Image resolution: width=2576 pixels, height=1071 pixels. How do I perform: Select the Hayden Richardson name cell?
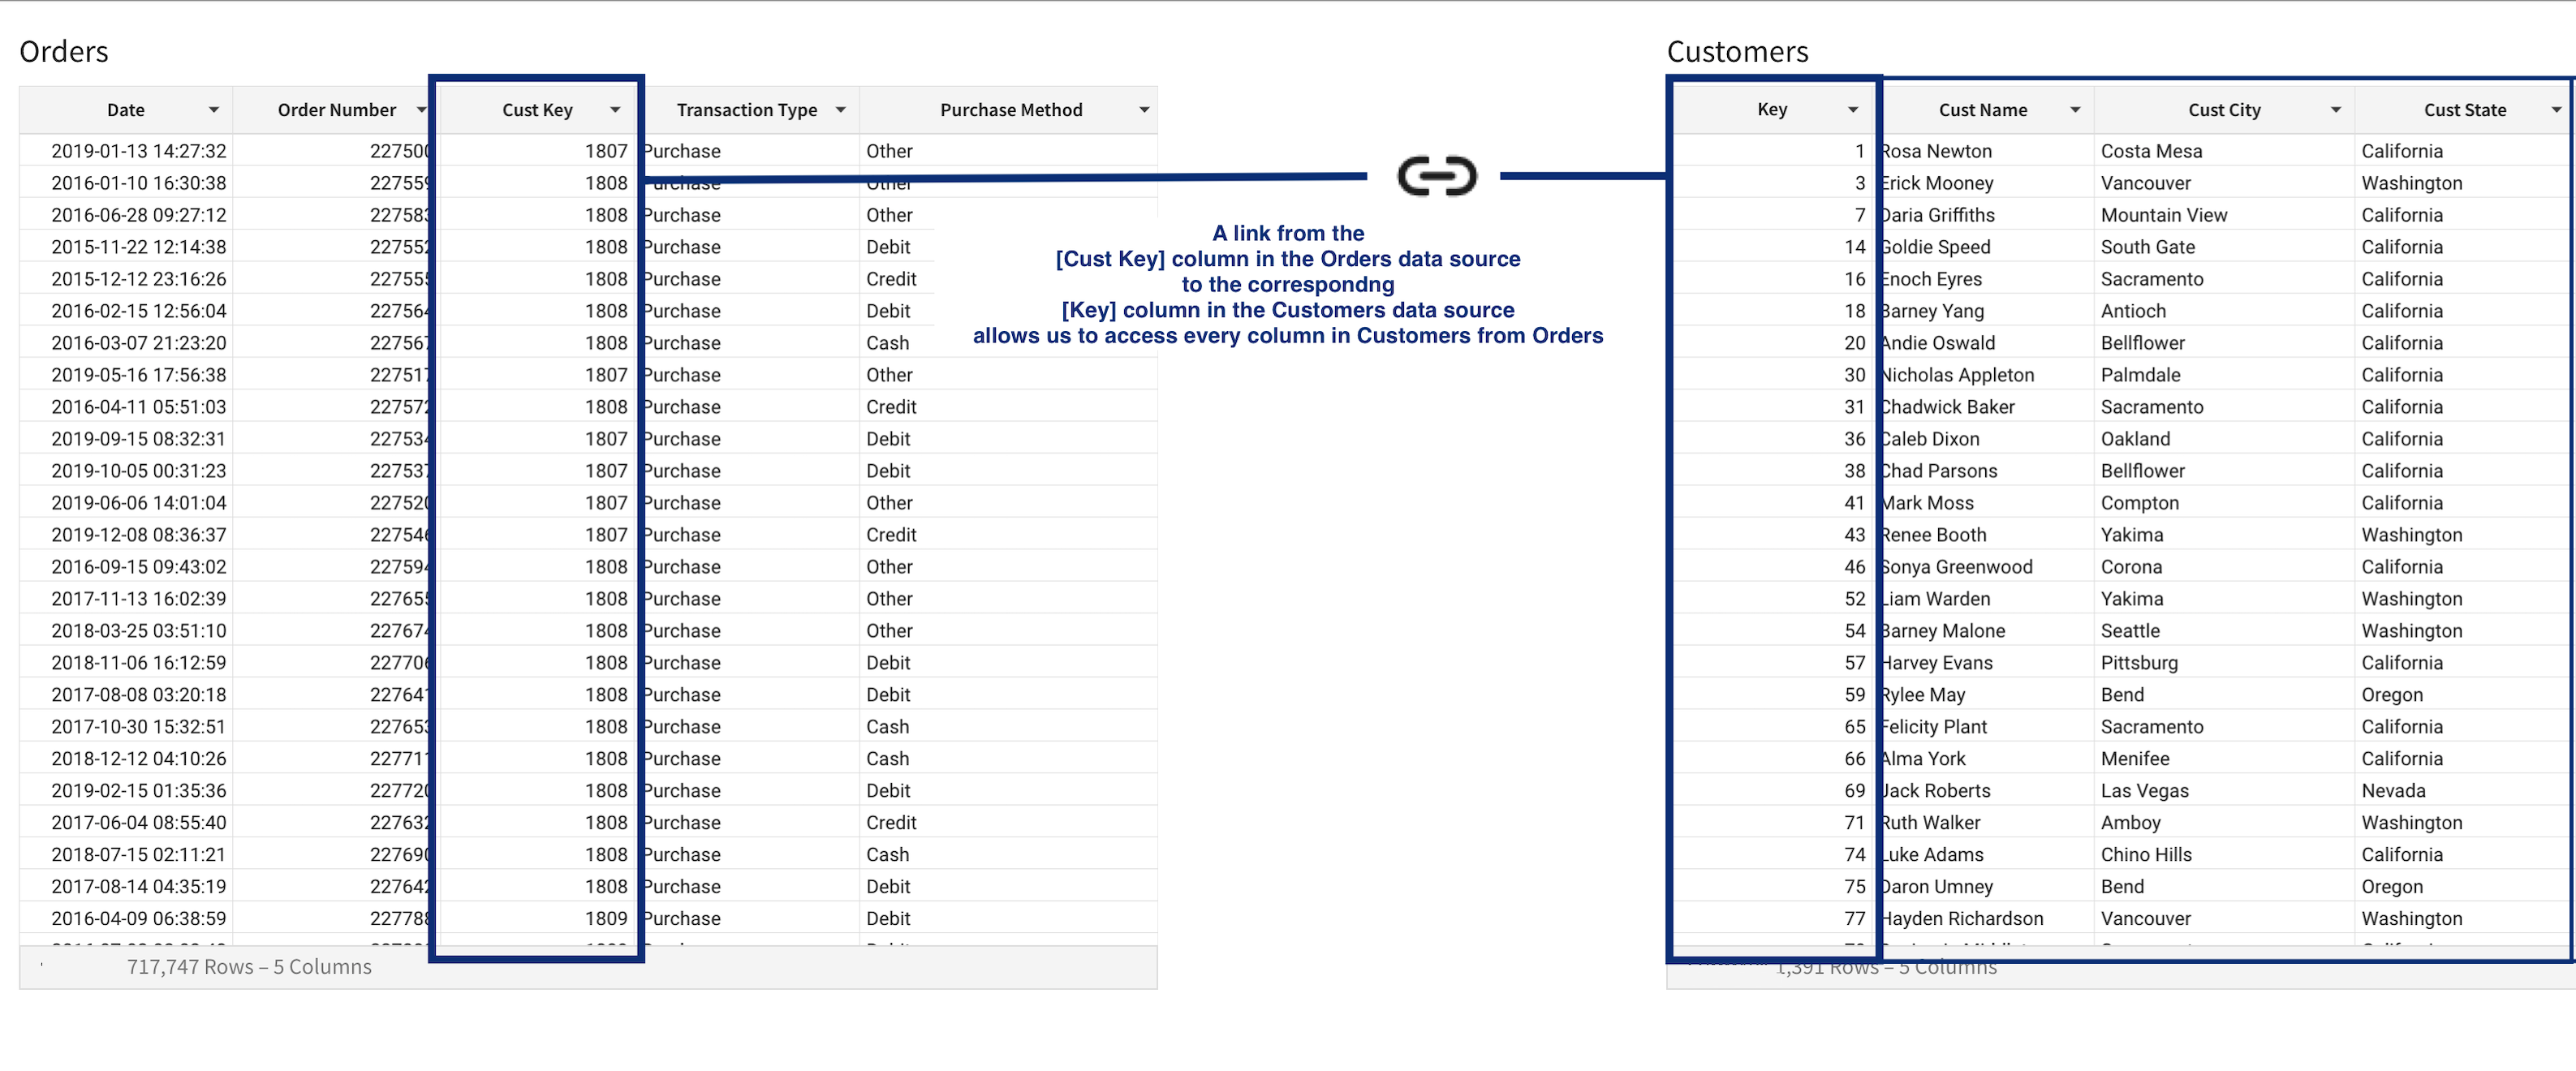point(1962,919)
